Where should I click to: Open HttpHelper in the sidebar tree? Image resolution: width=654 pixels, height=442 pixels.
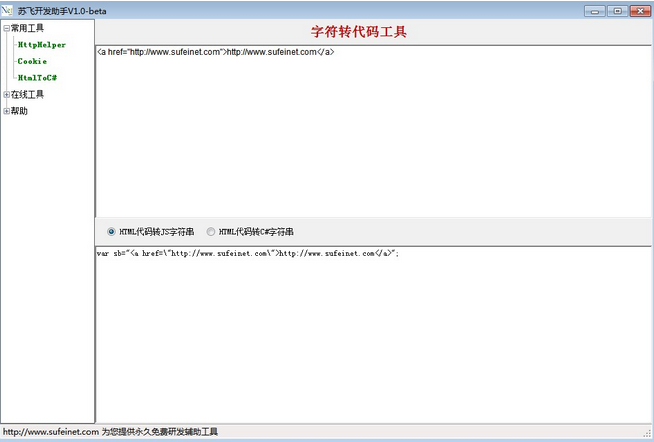click(x=41, y=44)
